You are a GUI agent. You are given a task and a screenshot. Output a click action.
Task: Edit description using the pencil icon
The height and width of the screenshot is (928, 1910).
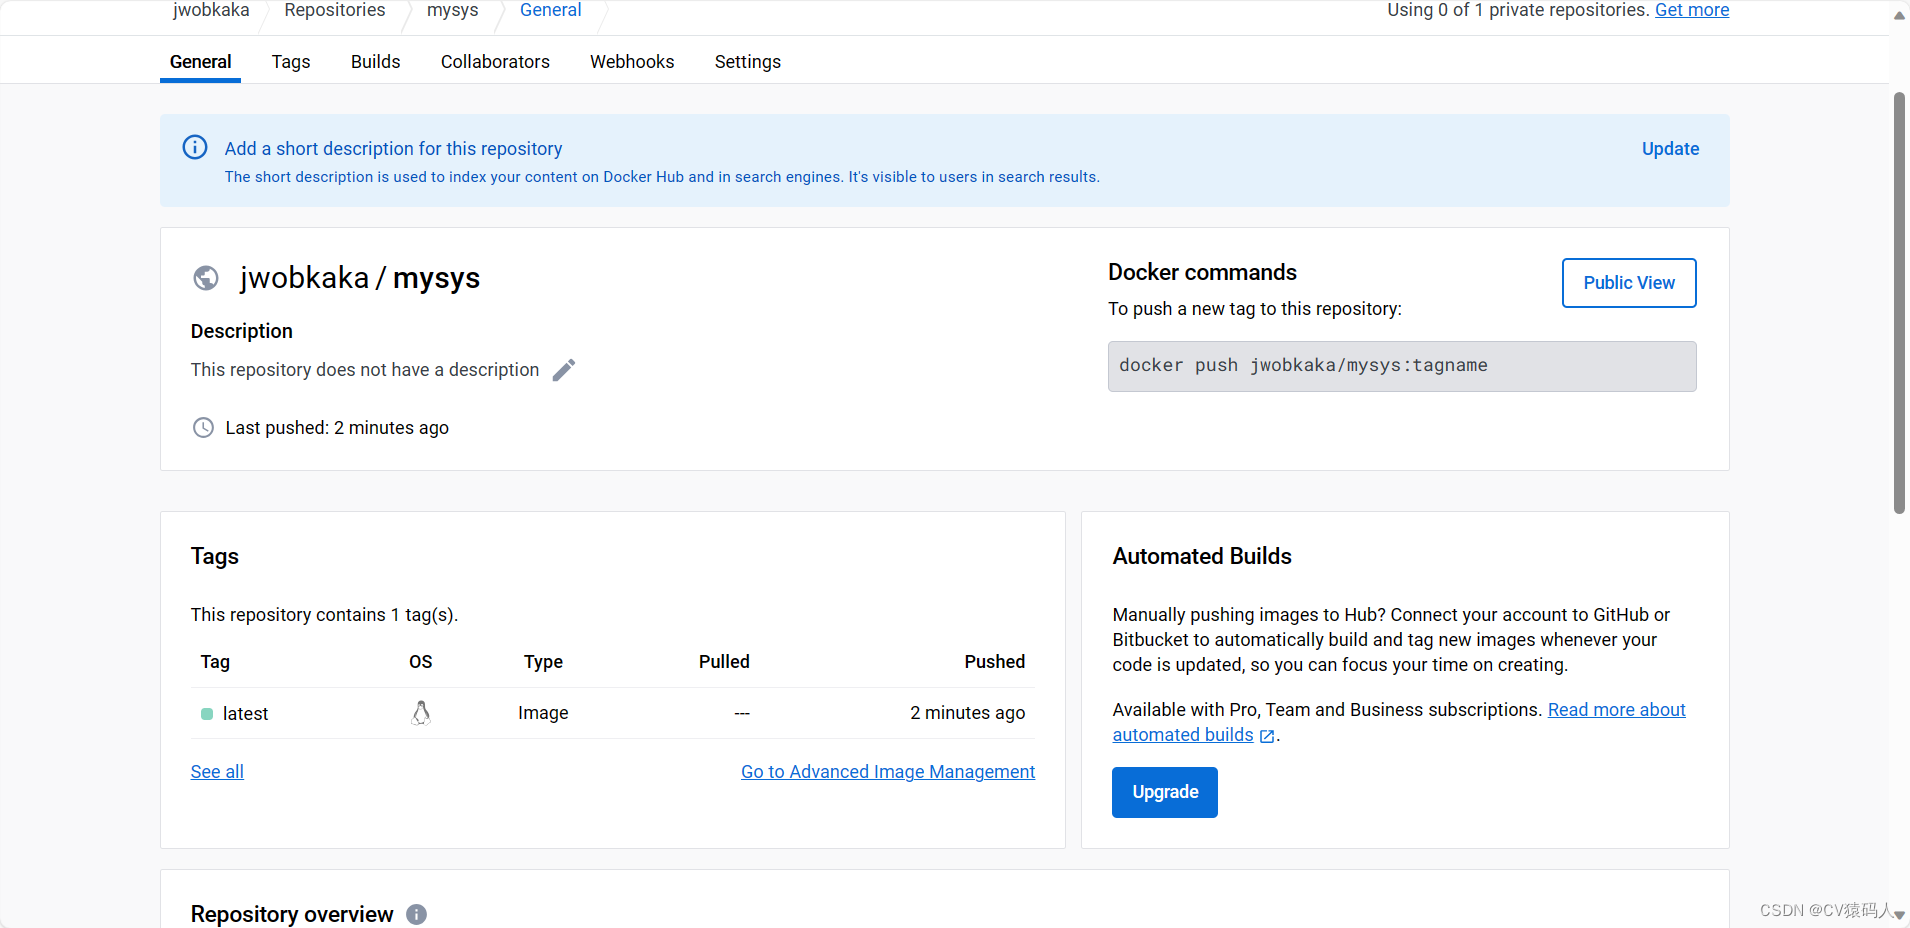tap(564, 370)
